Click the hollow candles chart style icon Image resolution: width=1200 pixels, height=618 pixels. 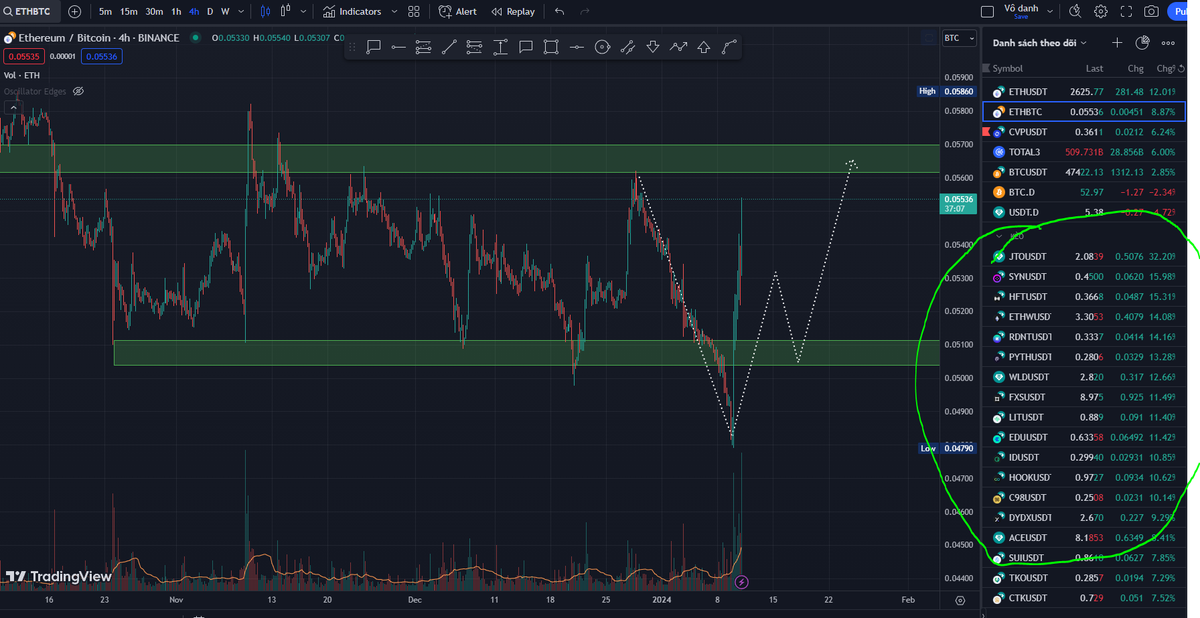[x=286, y=11]
